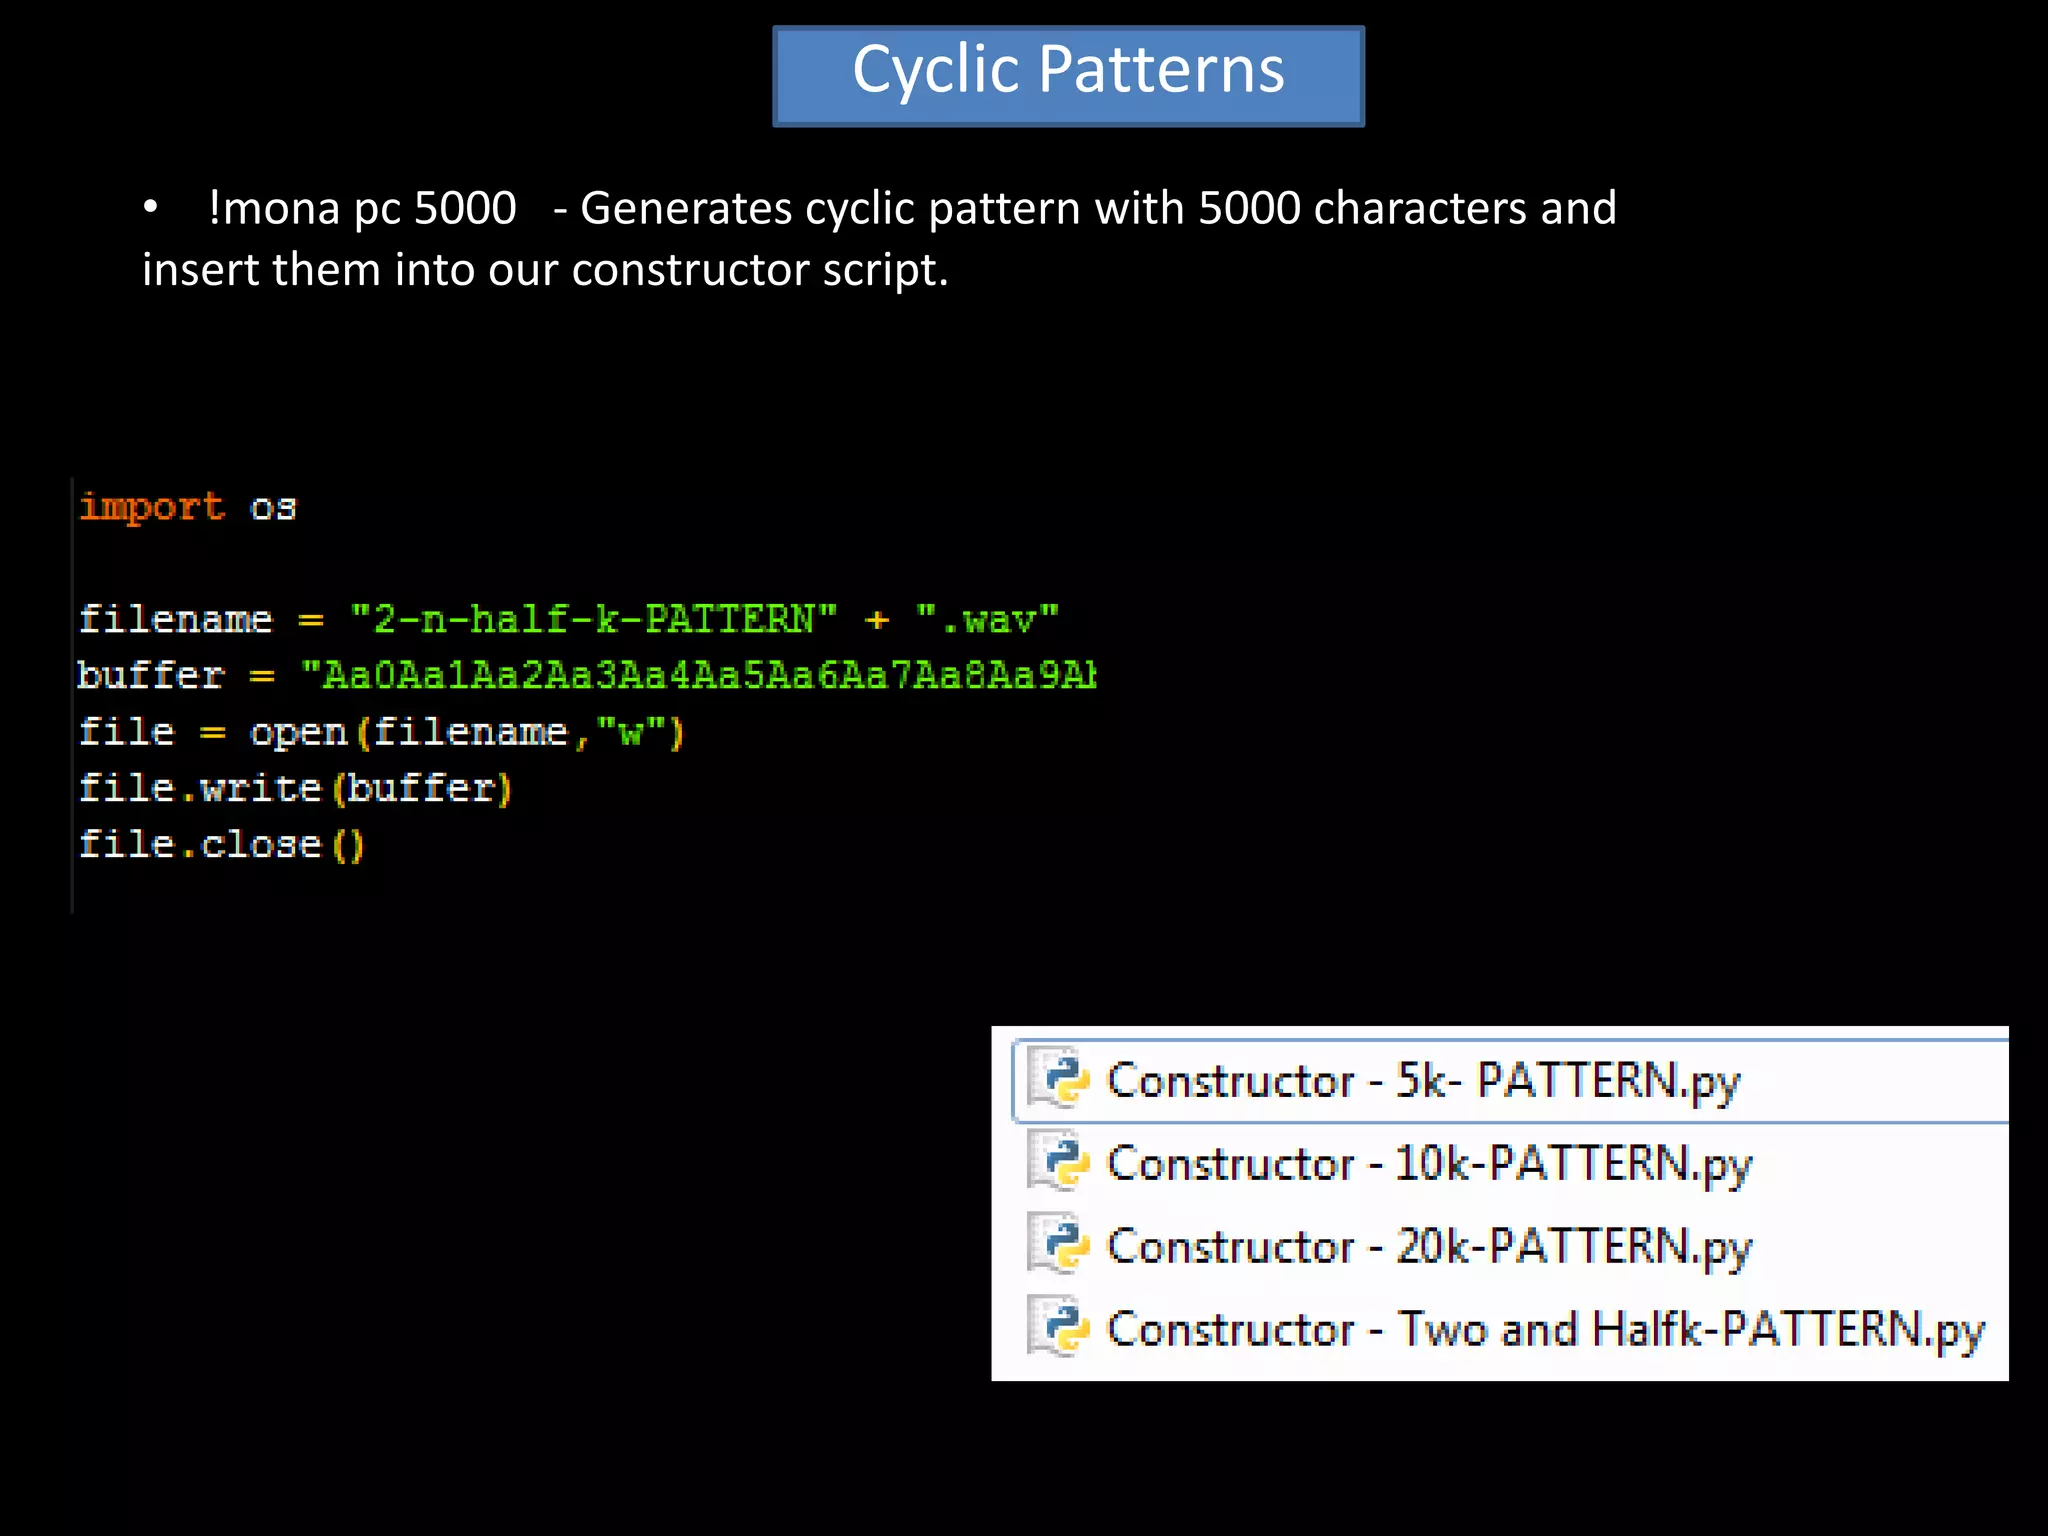Click the 'file.write(buffer)' code line
Image resolution: width=2048 pixels, height=1536 pixels.
tap(295, 788)
